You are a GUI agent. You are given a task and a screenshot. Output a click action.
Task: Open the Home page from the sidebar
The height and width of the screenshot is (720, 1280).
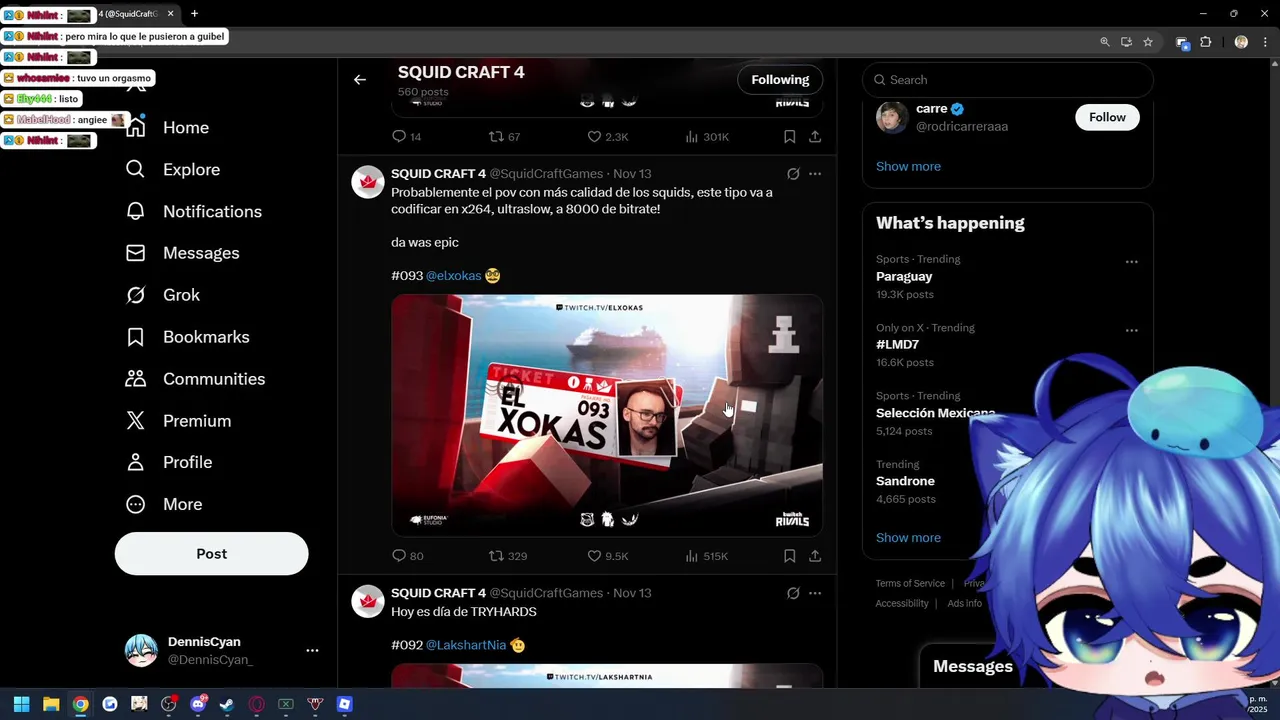[167, 128]
